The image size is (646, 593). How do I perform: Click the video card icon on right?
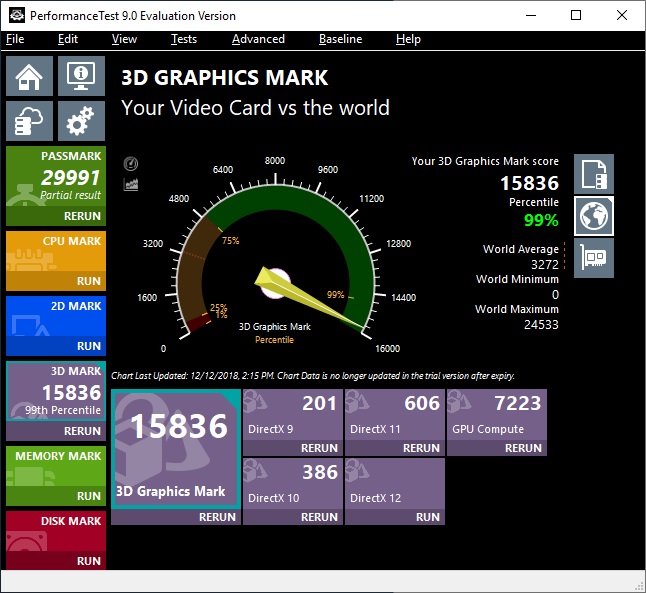point(594,258)
